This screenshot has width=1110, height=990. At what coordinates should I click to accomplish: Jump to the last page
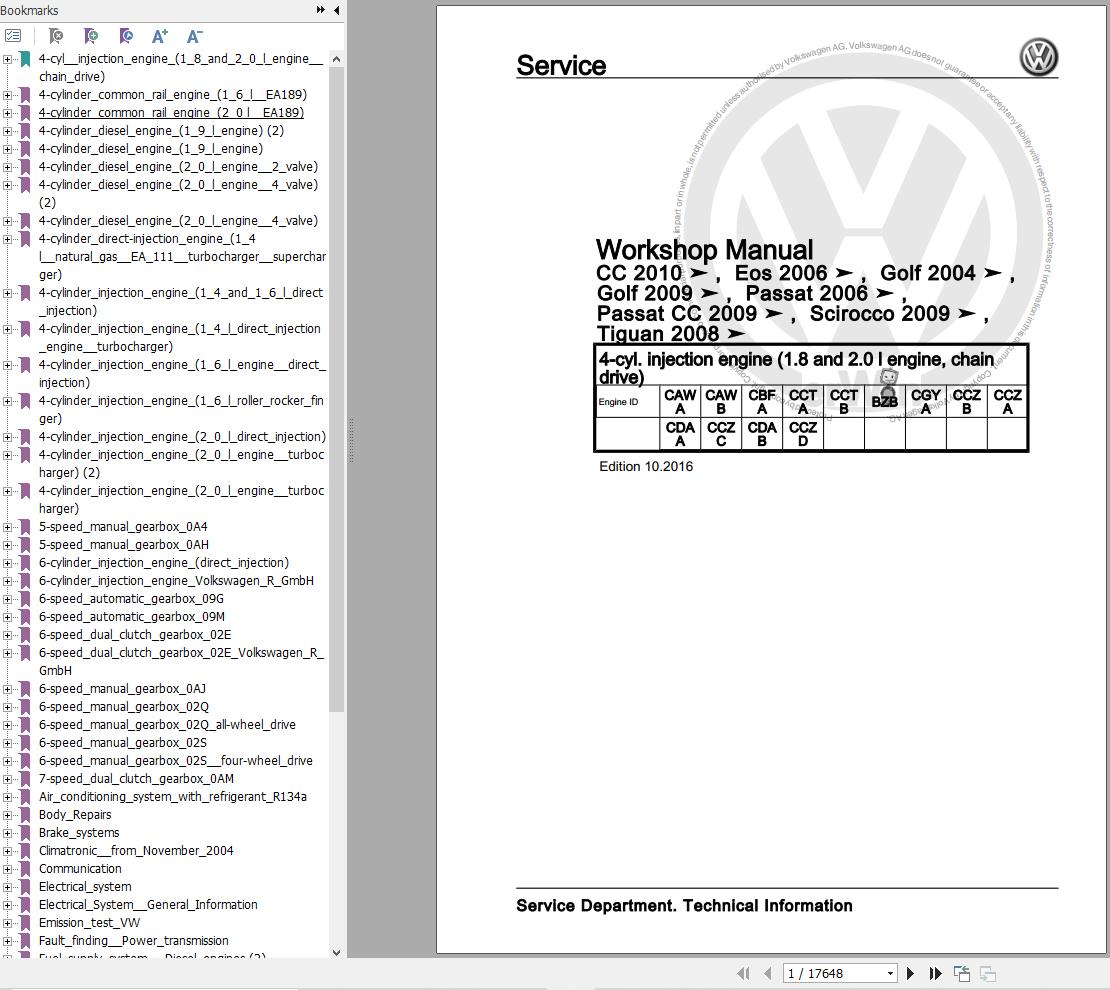[x=936, y=973]
